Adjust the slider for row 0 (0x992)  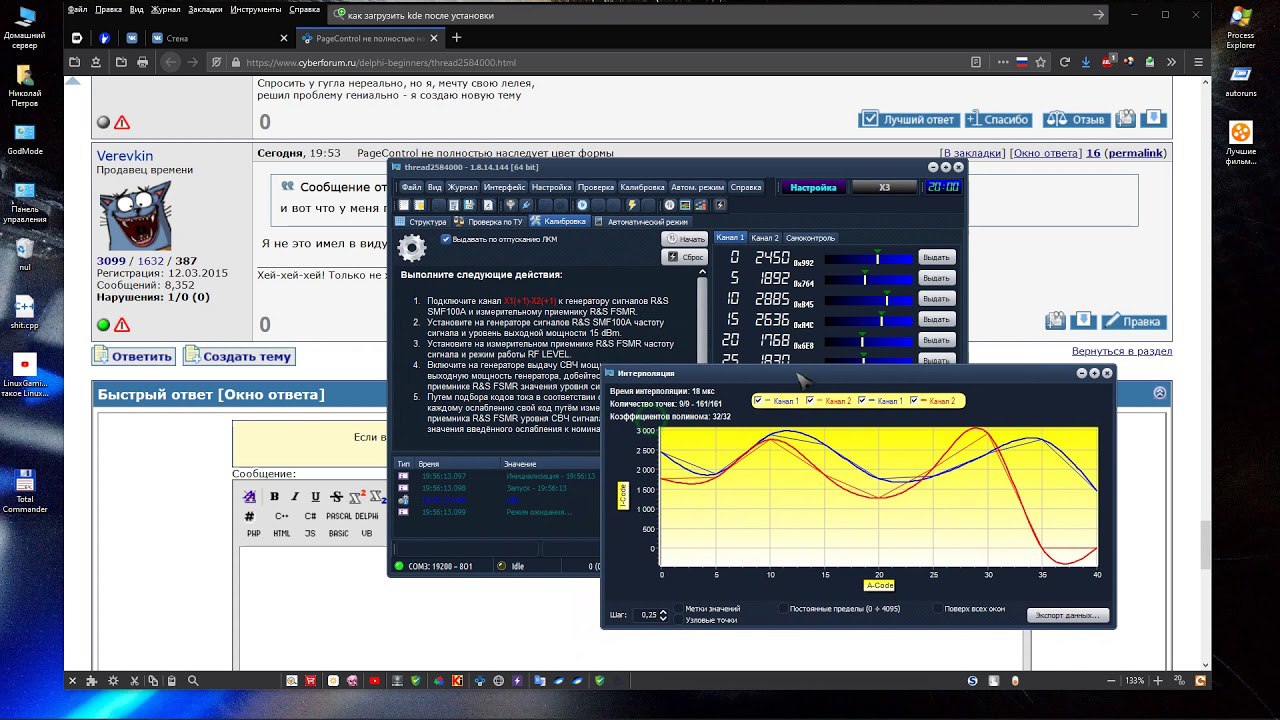pyautogui.click(x=868, y=258)
